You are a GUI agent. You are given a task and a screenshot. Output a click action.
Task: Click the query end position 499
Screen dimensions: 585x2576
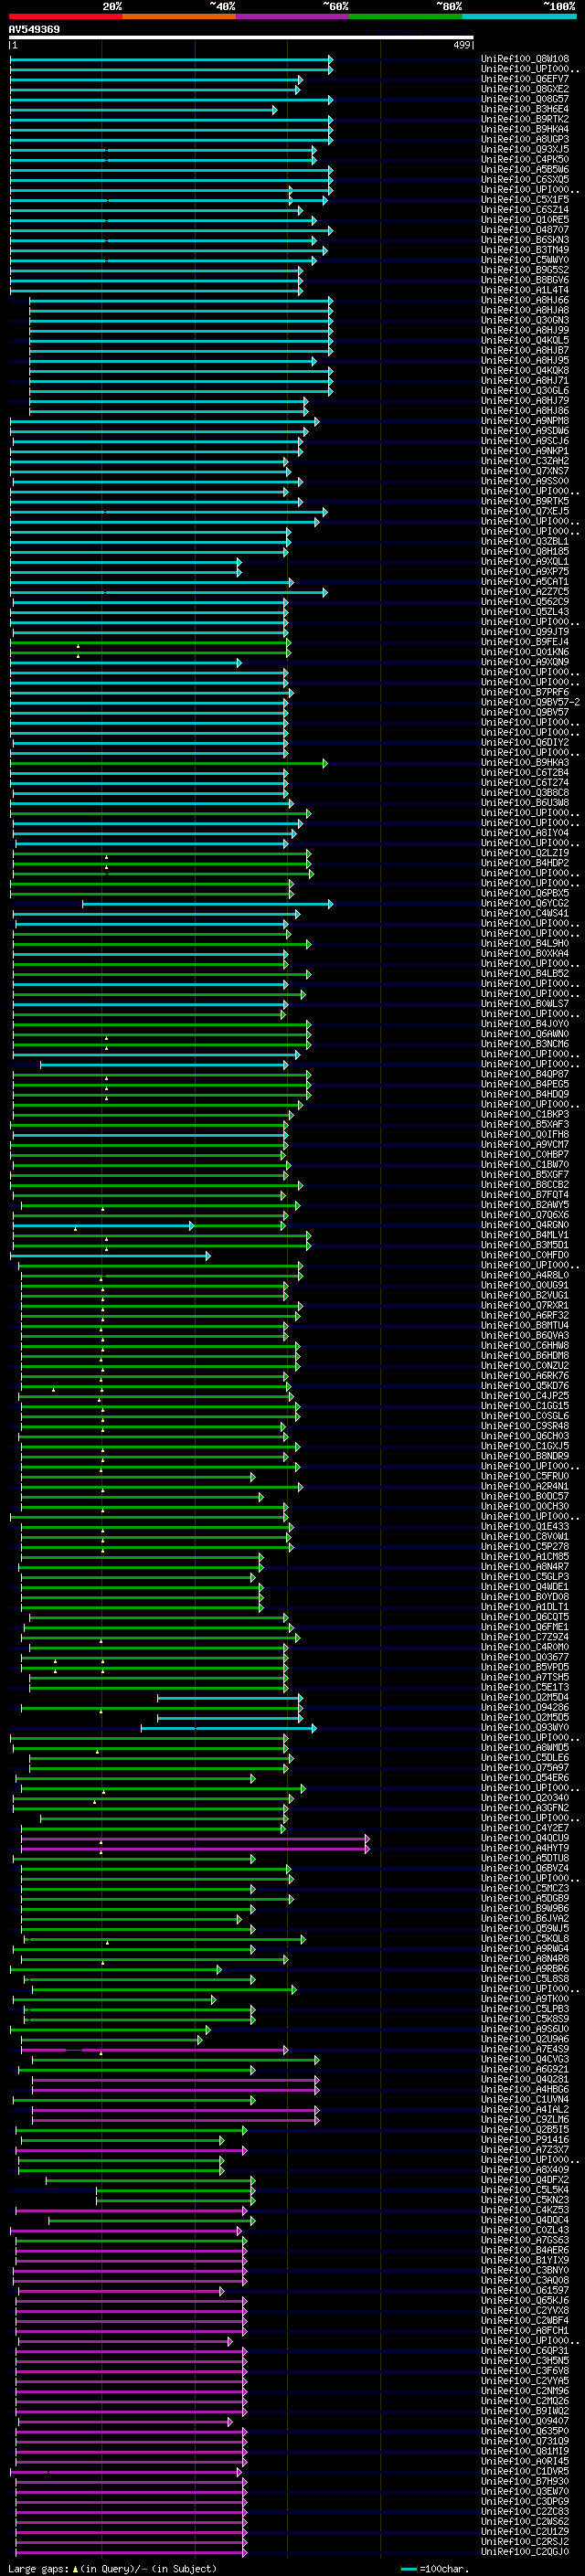tap(461, 45)
